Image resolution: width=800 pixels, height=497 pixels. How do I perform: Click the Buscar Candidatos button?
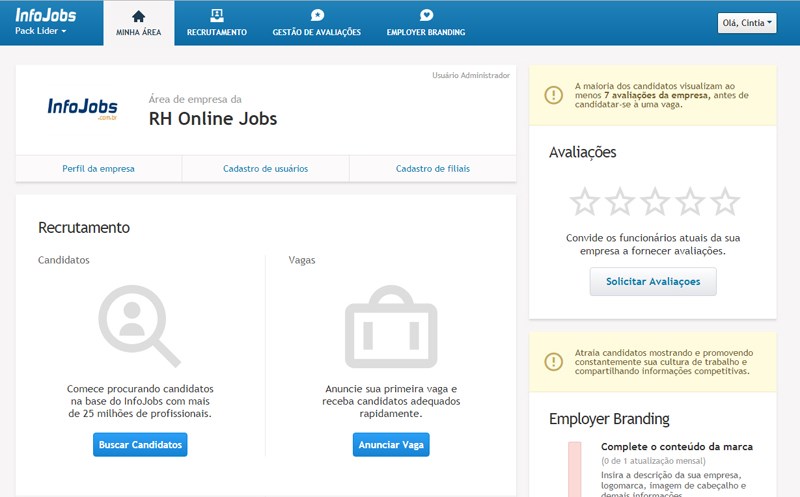click(x=140, y=444)
